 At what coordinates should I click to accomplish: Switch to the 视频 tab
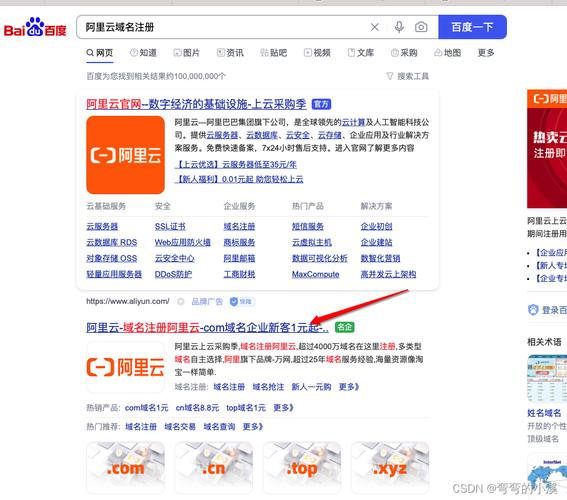(x=317, y=53)
